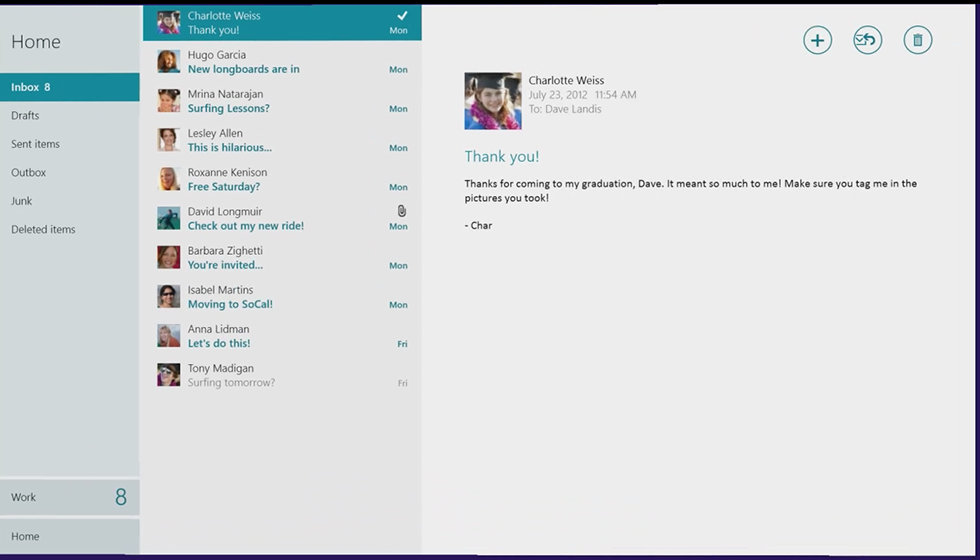Screen dimensions: 980x560
Task: Switch to the Work account
Action: pyautogui.click(x=69, y=497)
